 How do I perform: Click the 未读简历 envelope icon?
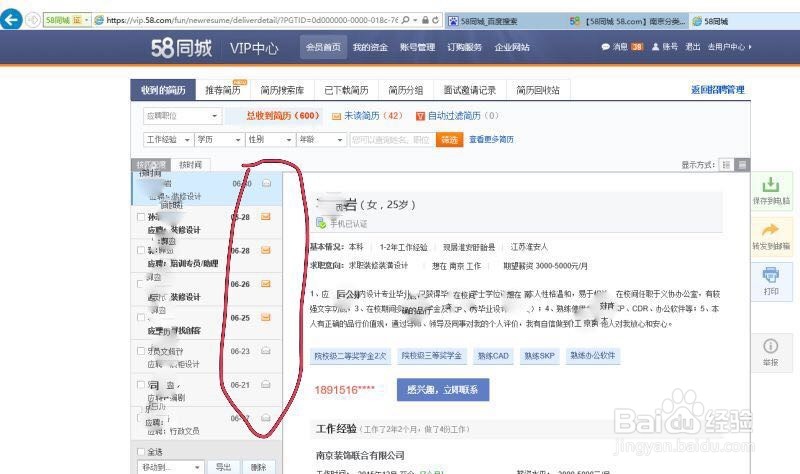point(336,116)
